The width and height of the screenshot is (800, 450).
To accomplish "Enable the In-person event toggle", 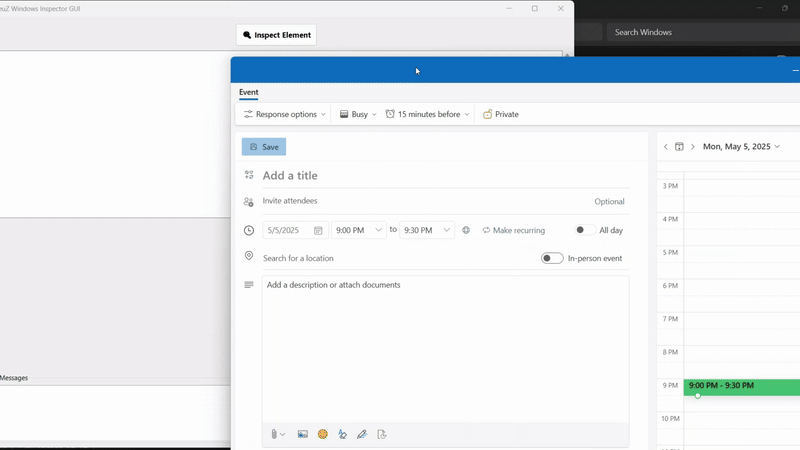I will tap(552, 258).
